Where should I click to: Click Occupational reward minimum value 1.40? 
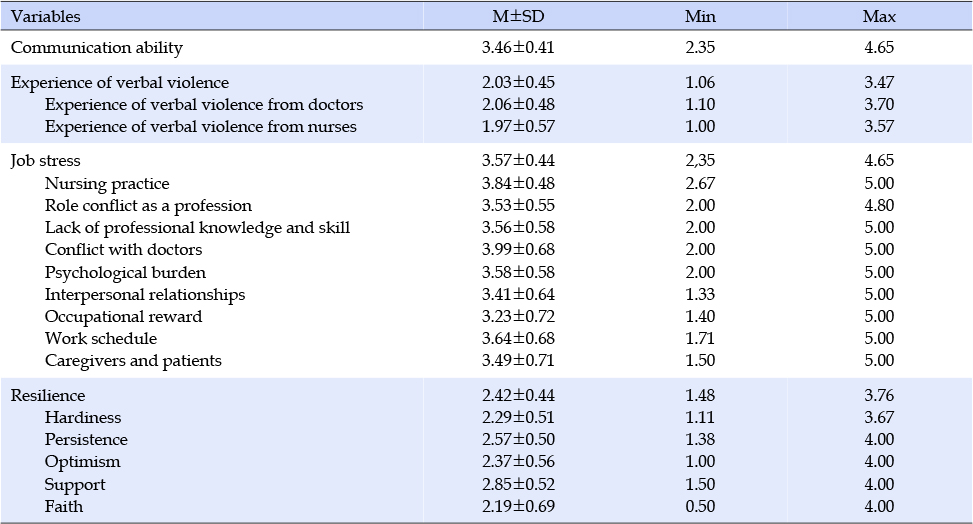point(700,317)
